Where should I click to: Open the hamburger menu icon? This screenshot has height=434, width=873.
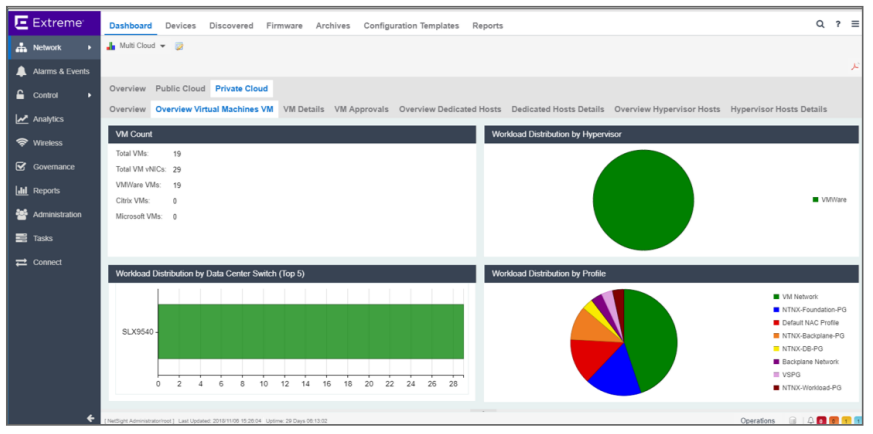click(855, 24)
